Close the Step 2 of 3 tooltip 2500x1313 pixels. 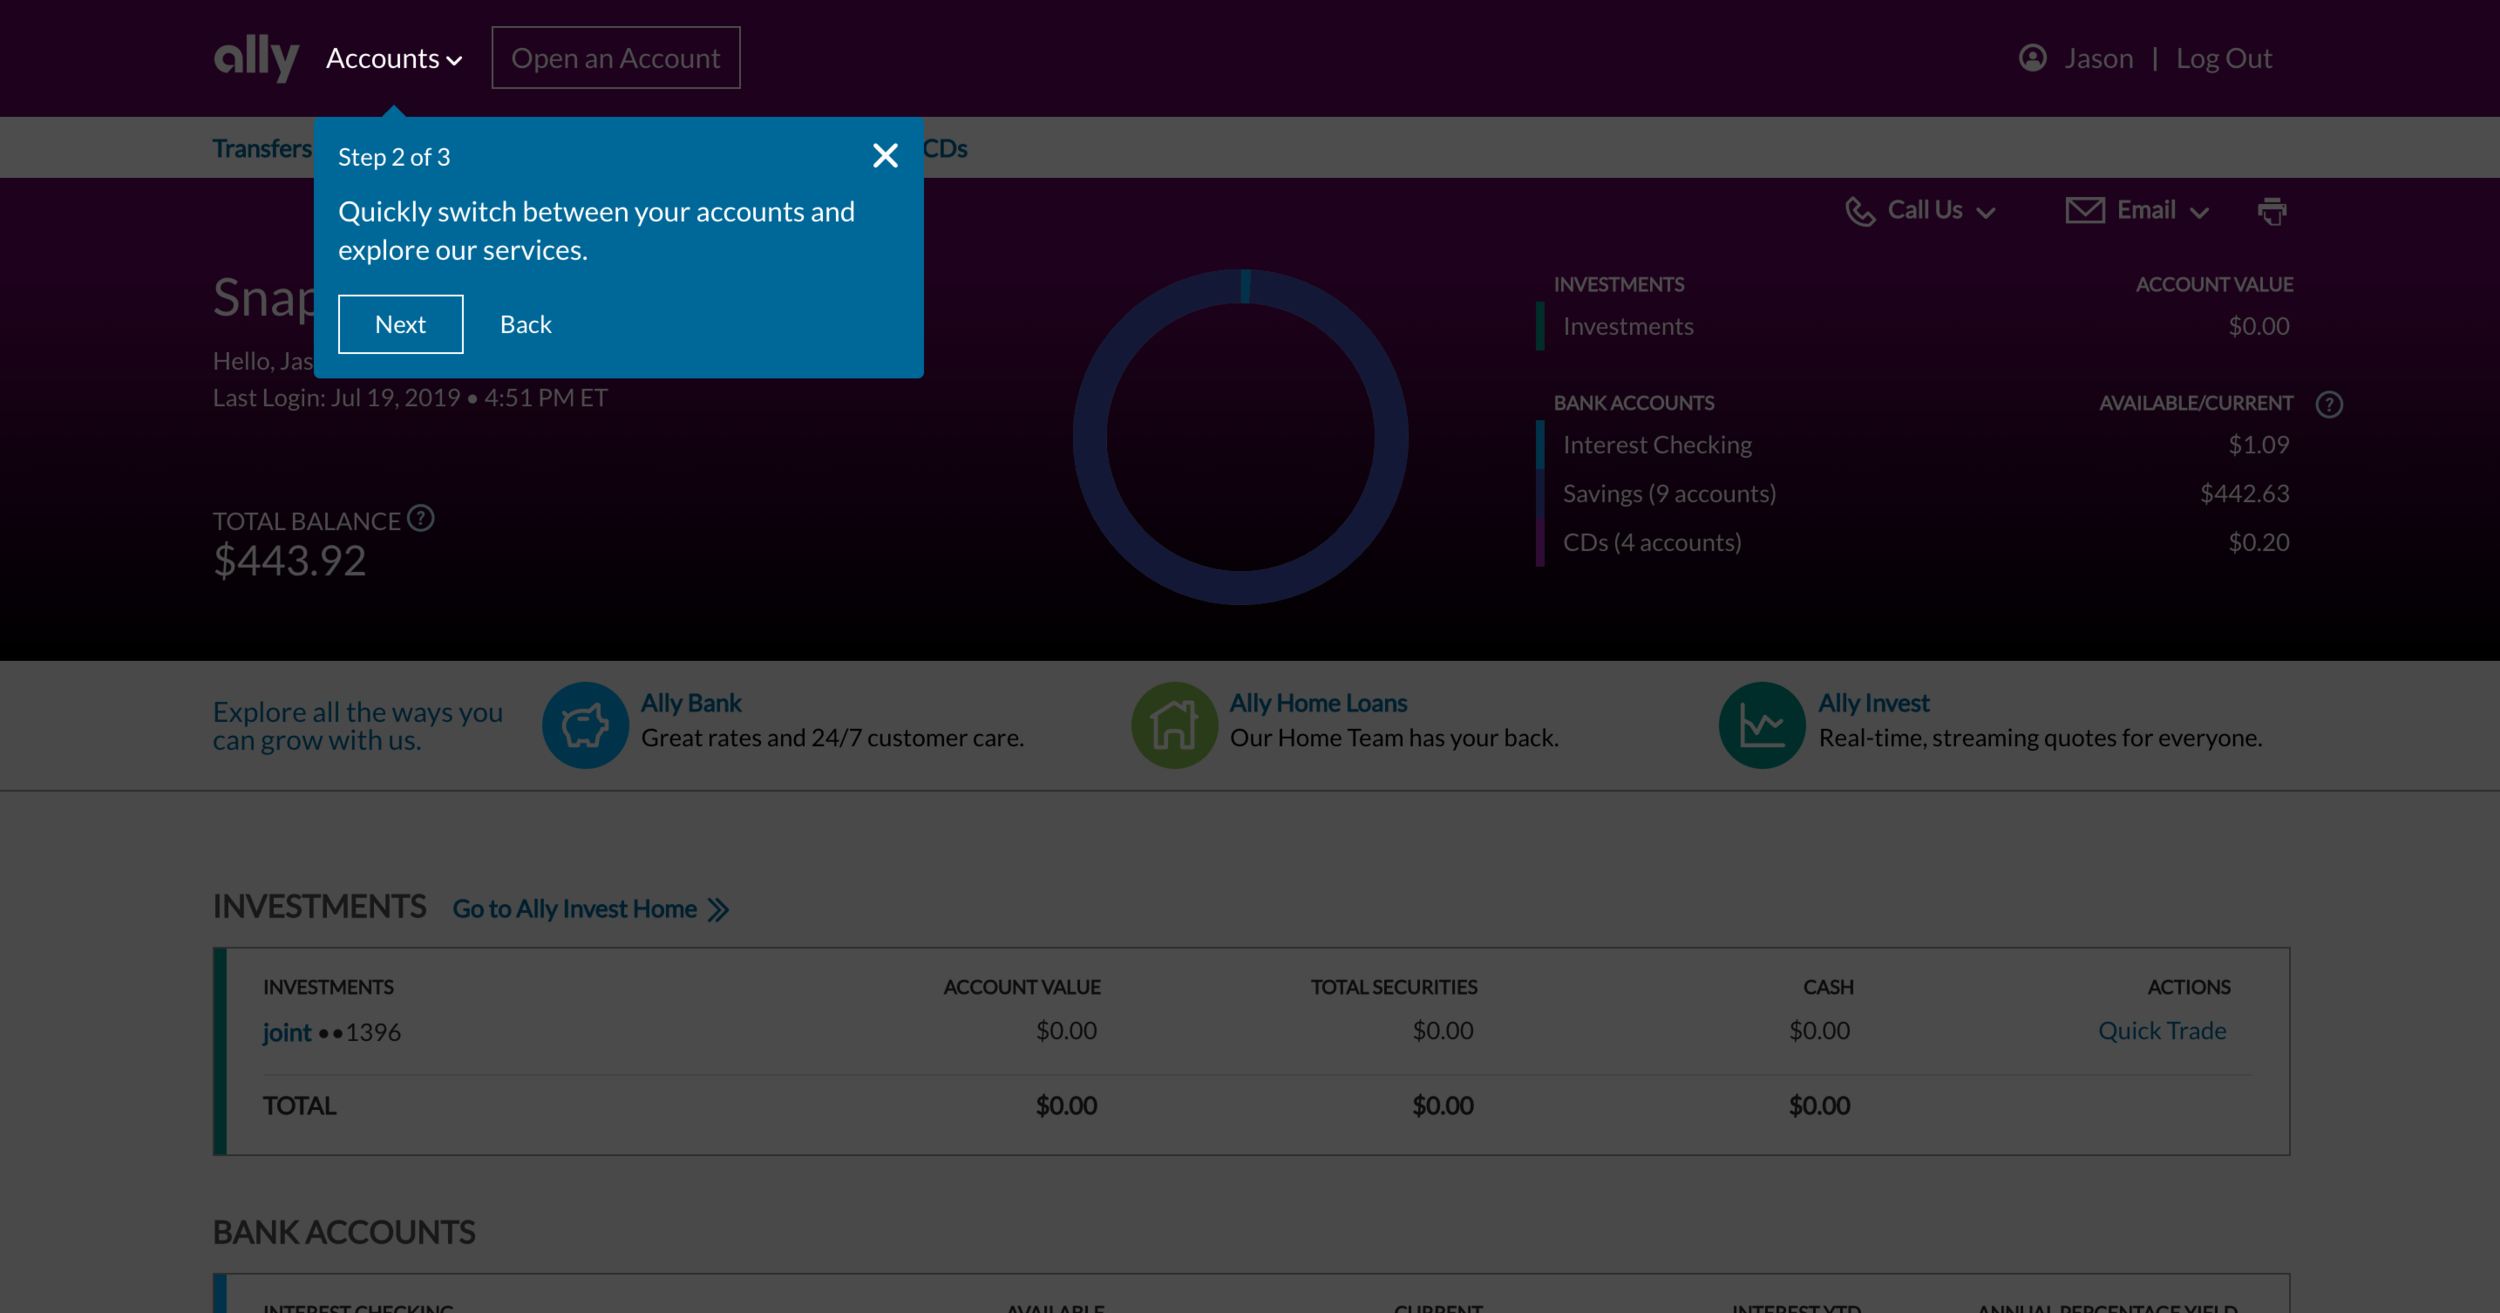point(885,156)
